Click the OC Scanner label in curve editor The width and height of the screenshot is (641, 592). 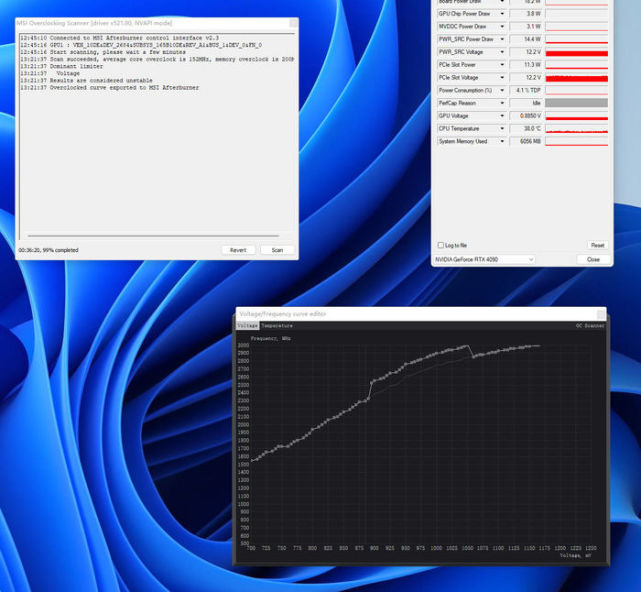pos(590,325)
